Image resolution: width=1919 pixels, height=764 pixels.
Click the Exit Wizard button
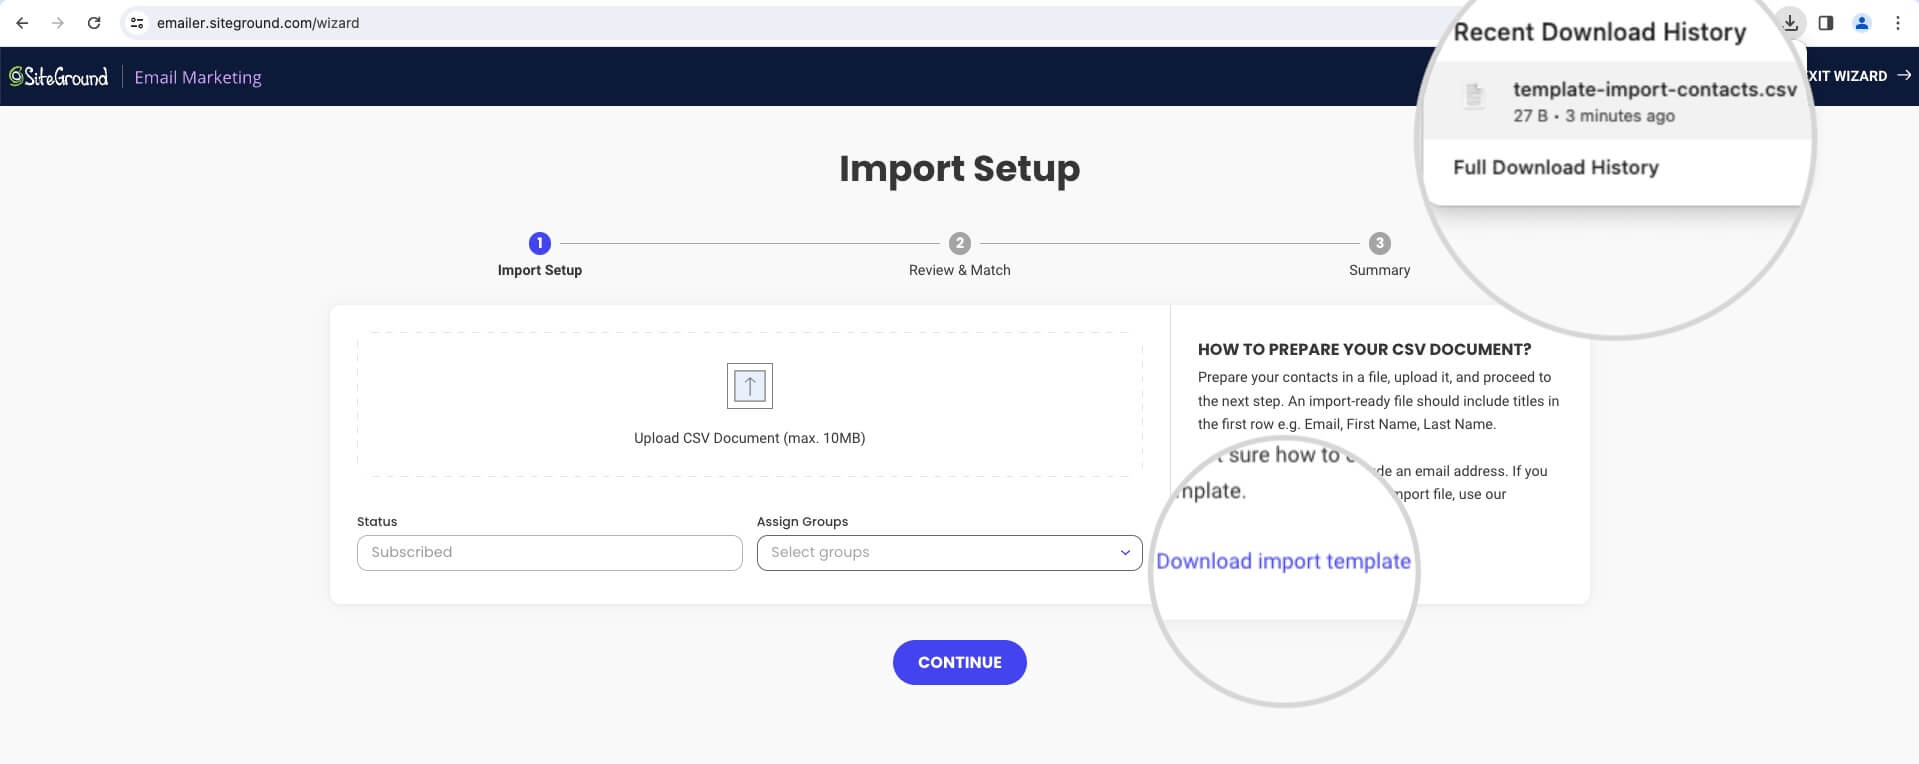[1859, 76]
